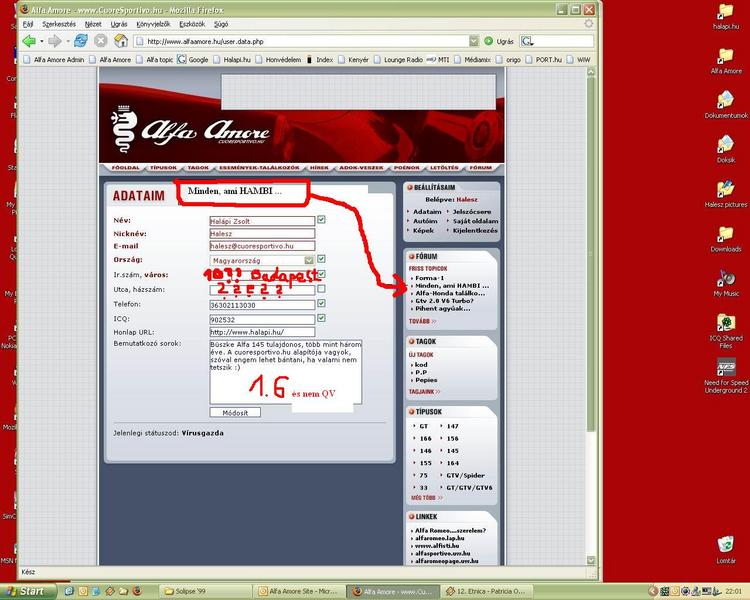Viewport: 750px width, 600px height.
Task: Click the Kijelentkezés link
Action: tap(475, 230)
